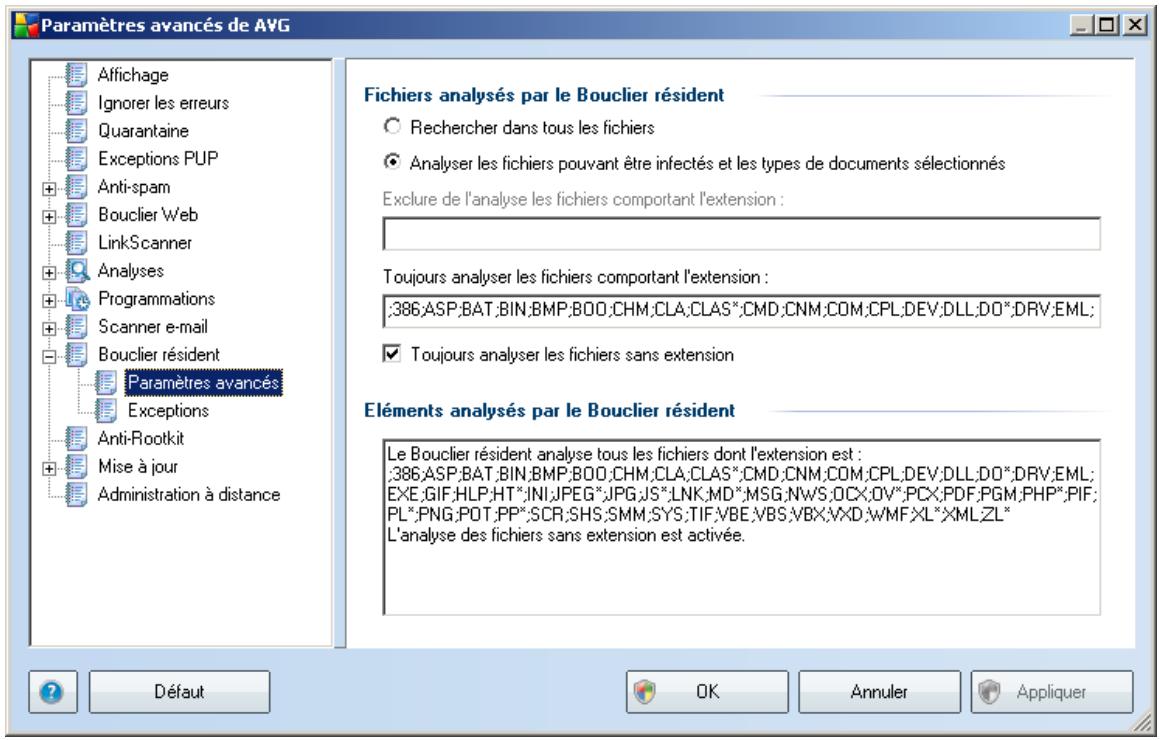Click Annuler to cancel changes
The height and width of the screenshot is (740, 1162).
tap(880, 692)
